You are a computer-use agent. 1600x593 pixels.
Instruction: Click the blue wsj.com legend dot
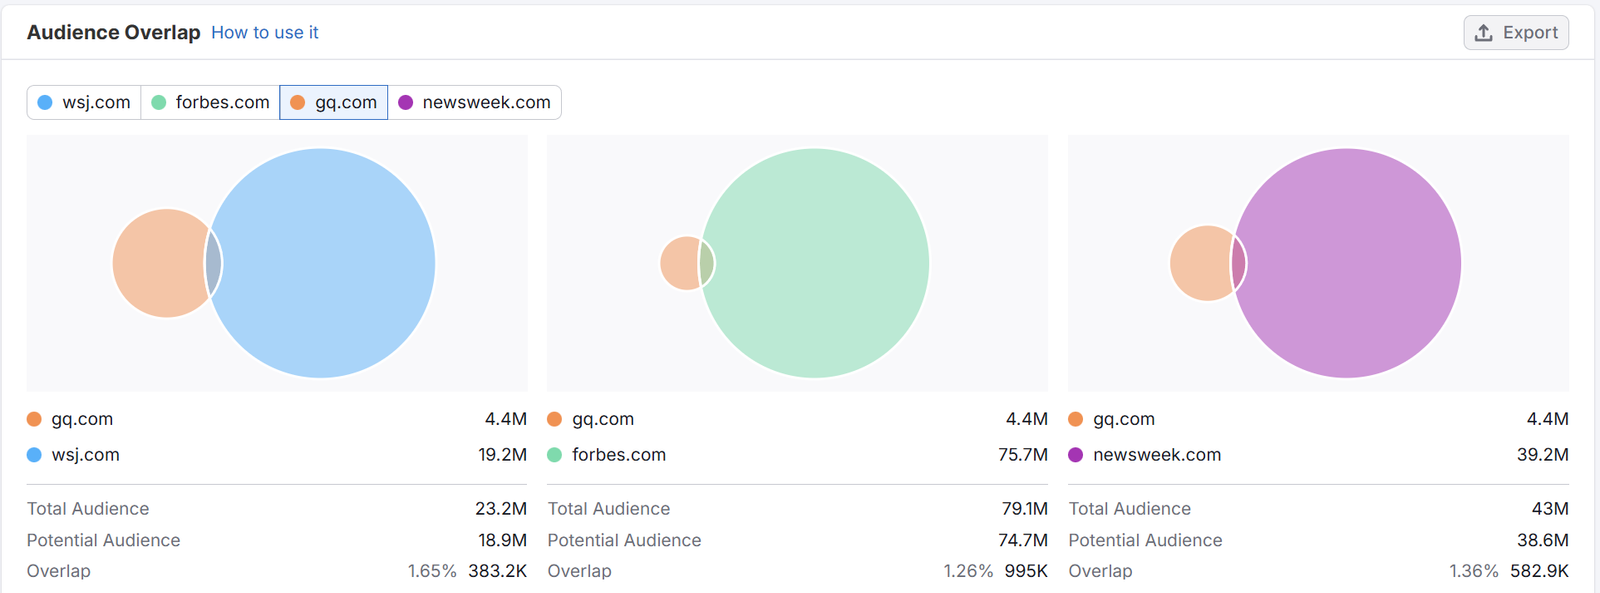[34, 455]
